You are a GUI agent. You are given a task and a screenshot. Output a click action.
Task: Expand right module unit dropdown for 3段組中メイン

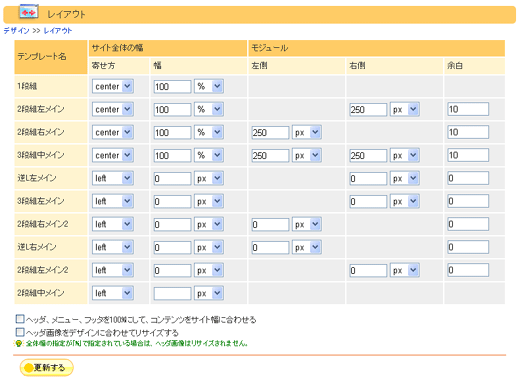(x=405, y=155)
